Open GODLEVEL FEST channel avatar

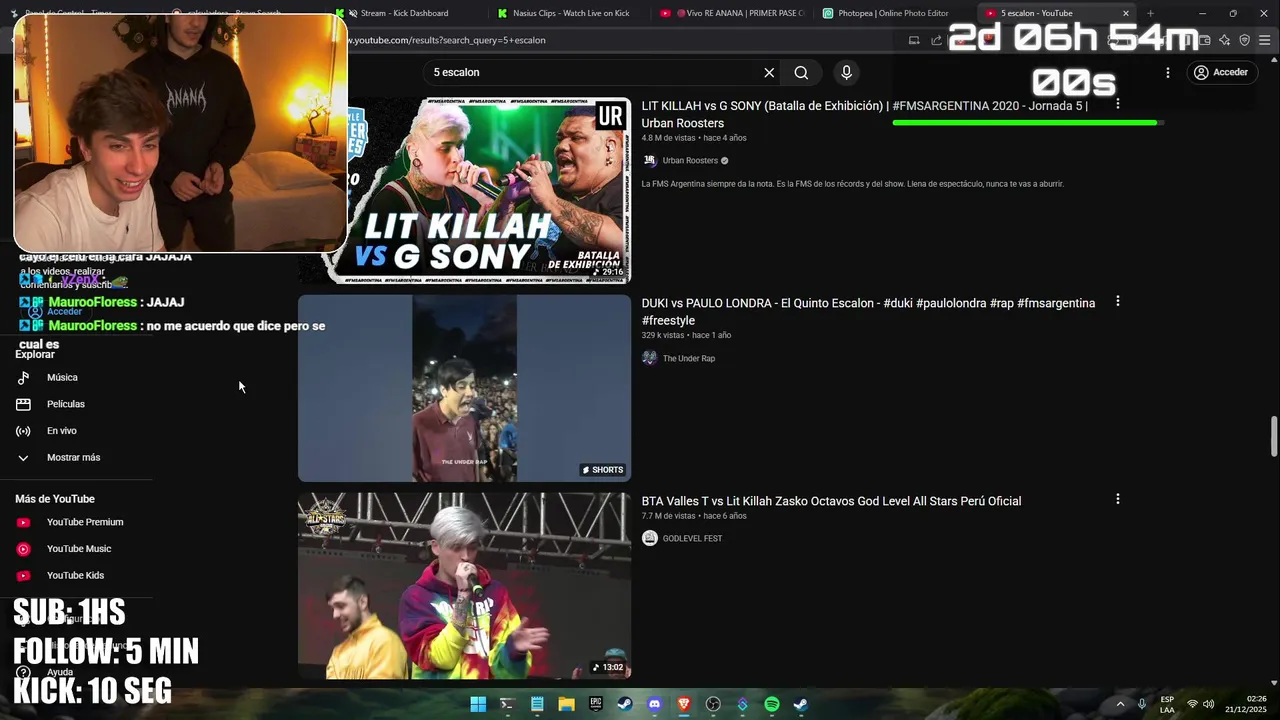[650, 538]
